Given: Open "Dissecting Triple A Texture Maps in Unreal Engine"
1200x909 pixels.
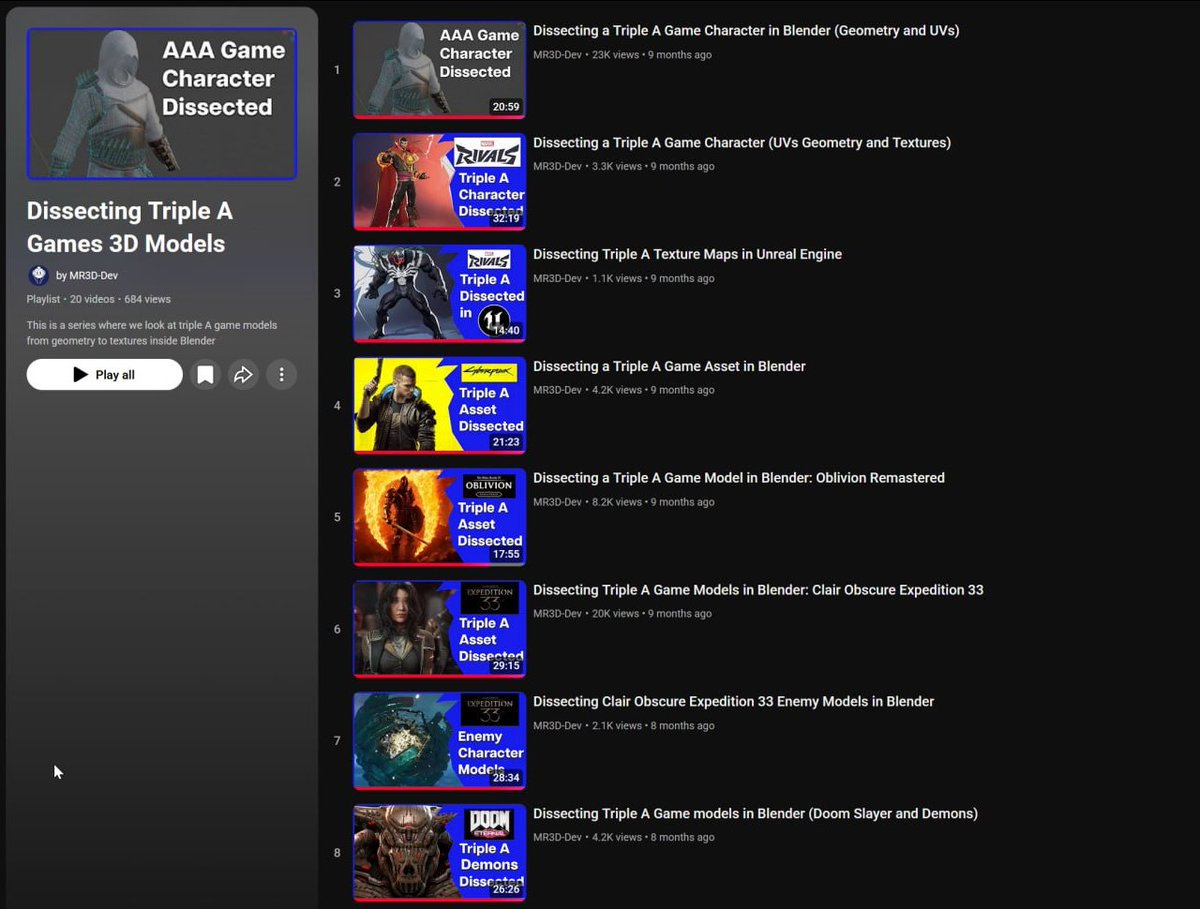Looking at the screenshot, I should (687, 255).
